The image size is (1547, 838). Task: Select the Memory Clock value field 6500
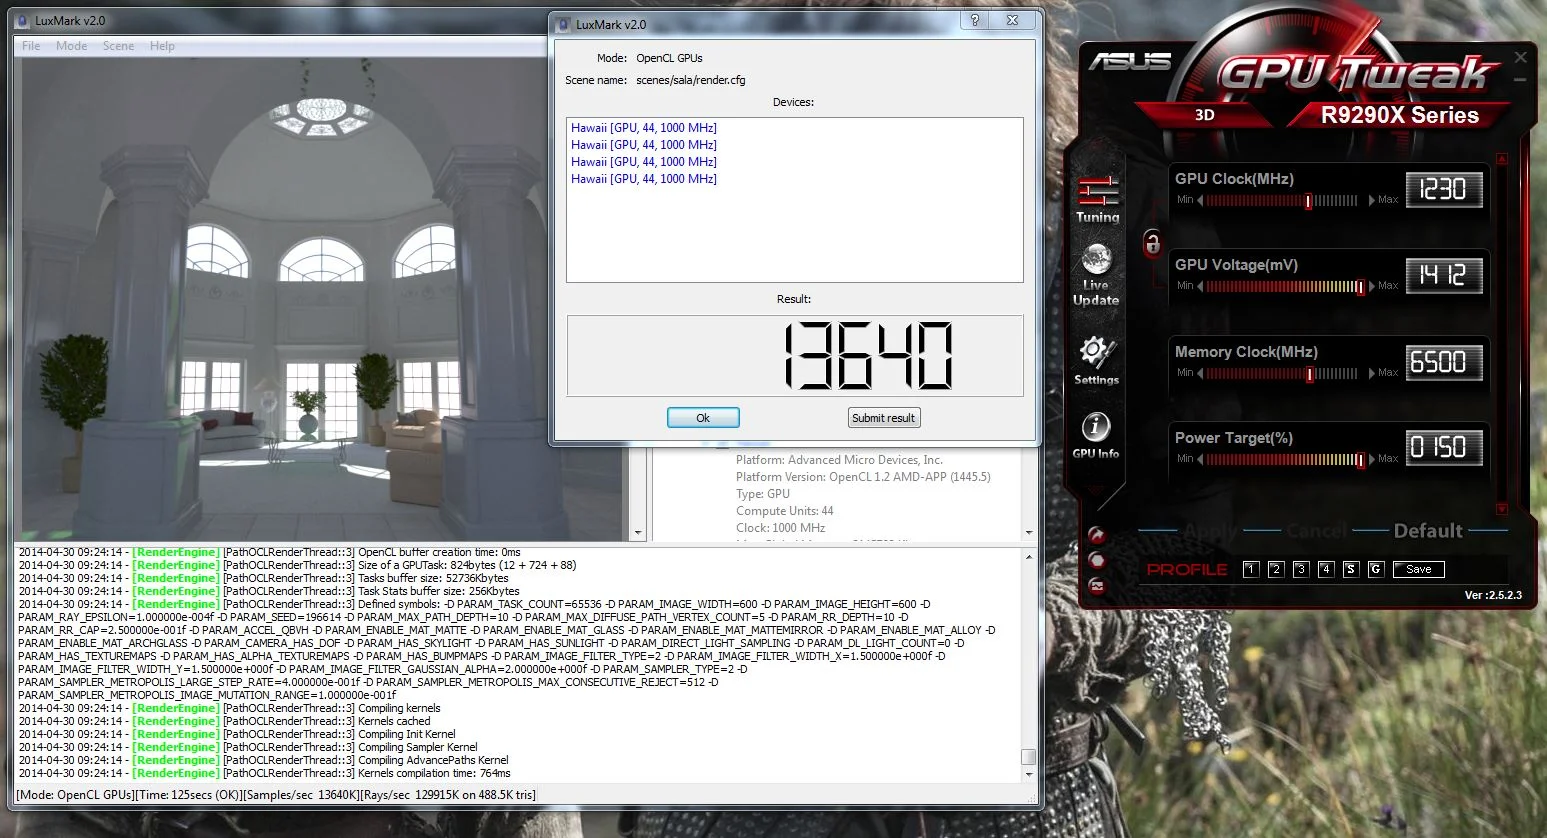coord(1443,362)
